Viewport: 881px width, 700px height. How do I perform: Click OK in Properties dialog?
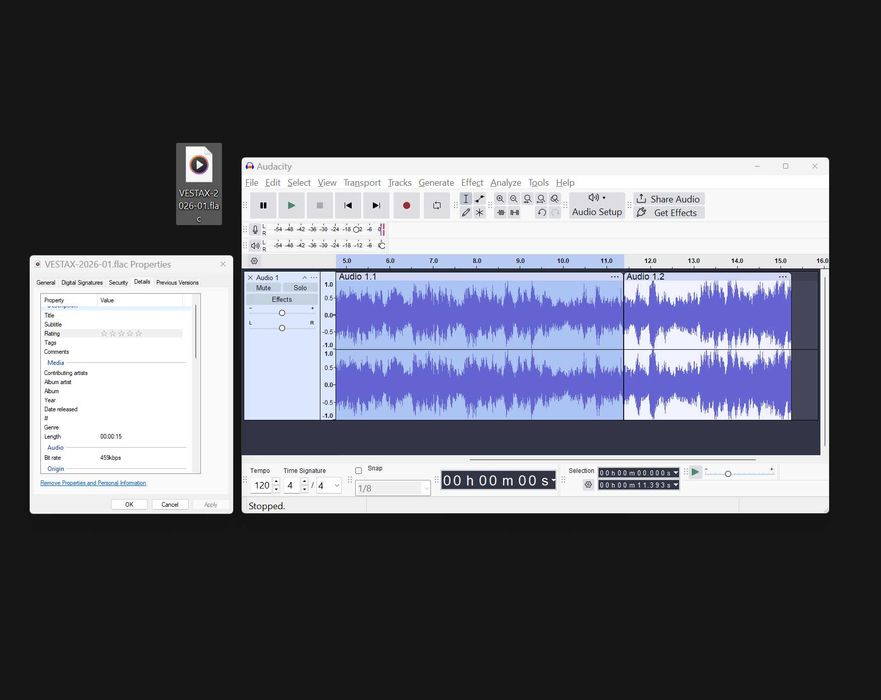click(129, 504)
